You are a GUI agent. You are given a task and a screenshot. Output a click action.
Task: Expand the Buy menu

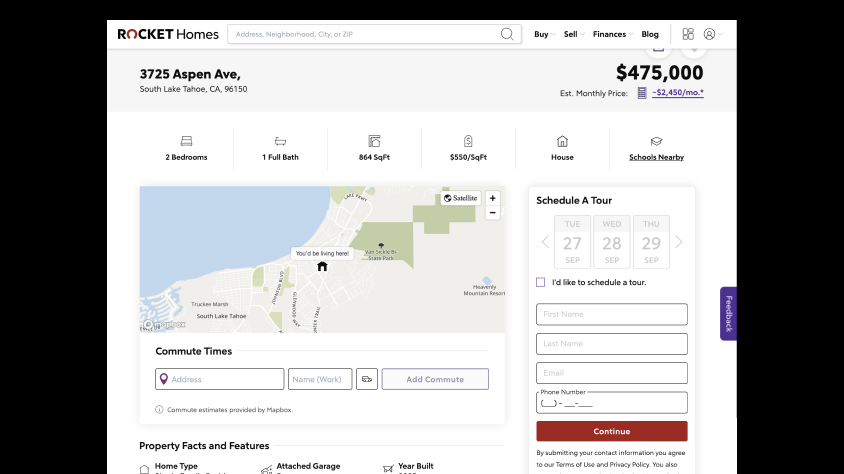[x=544, y=34]
